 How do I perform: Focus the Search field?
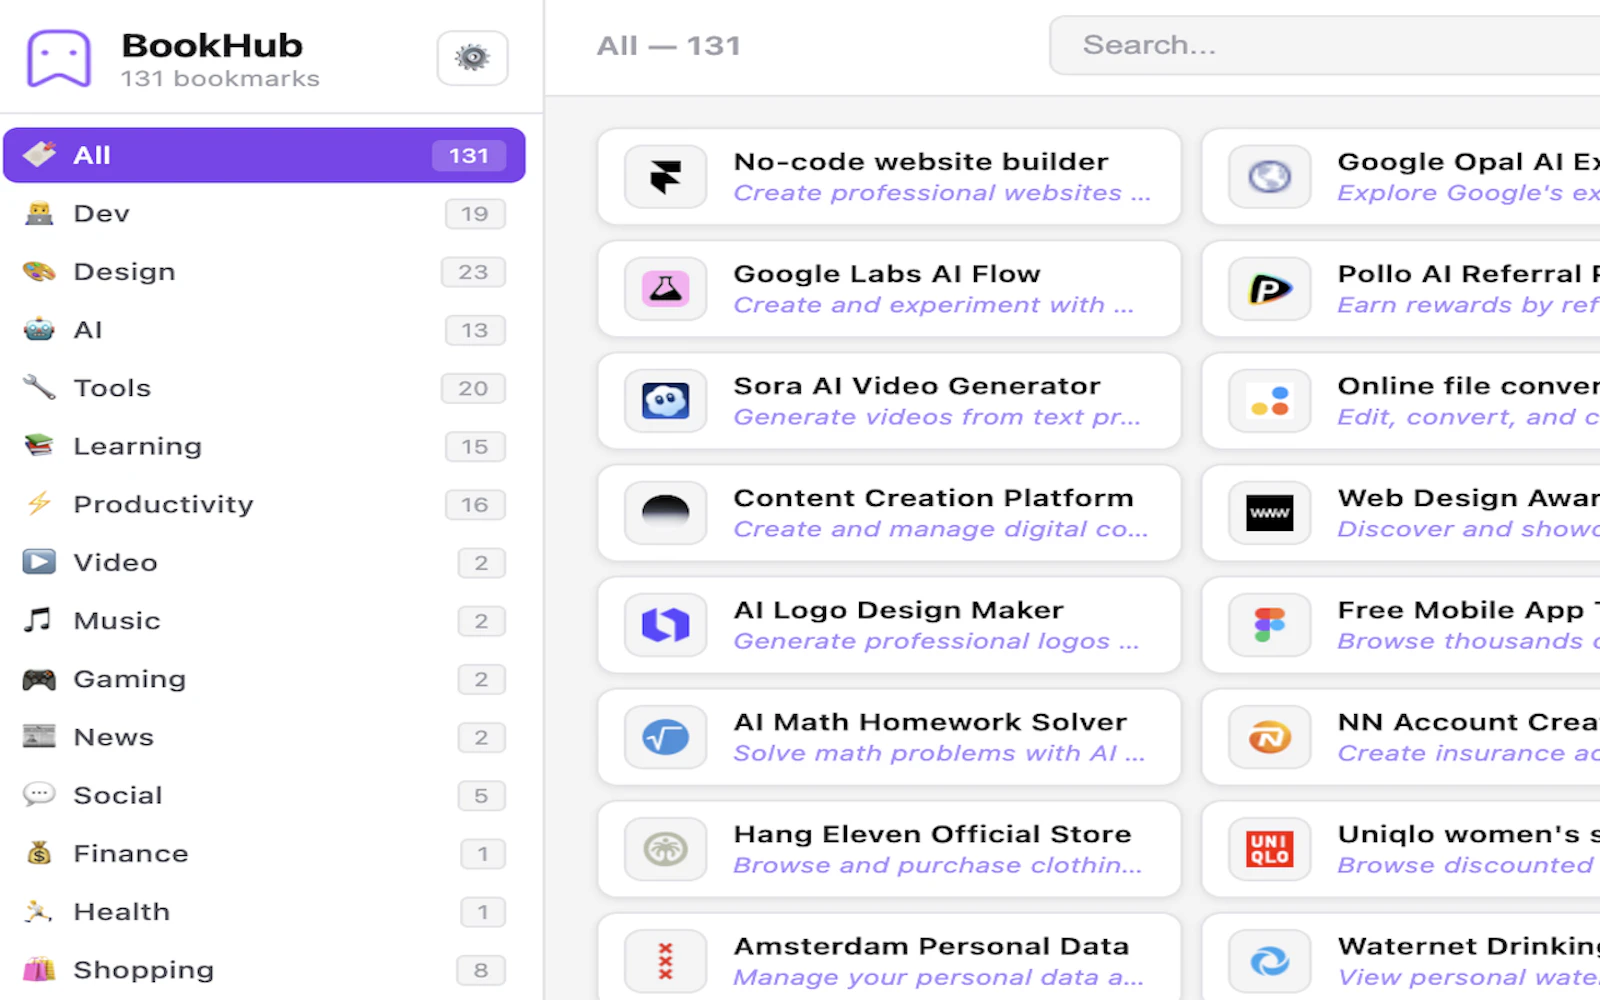pyautogui.click(x=1325, y=45)
